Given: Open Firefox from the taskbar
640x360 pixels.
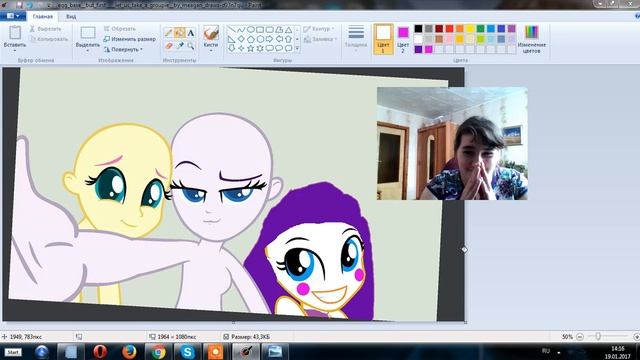Looking at the screenshot, I should [129, 351].
